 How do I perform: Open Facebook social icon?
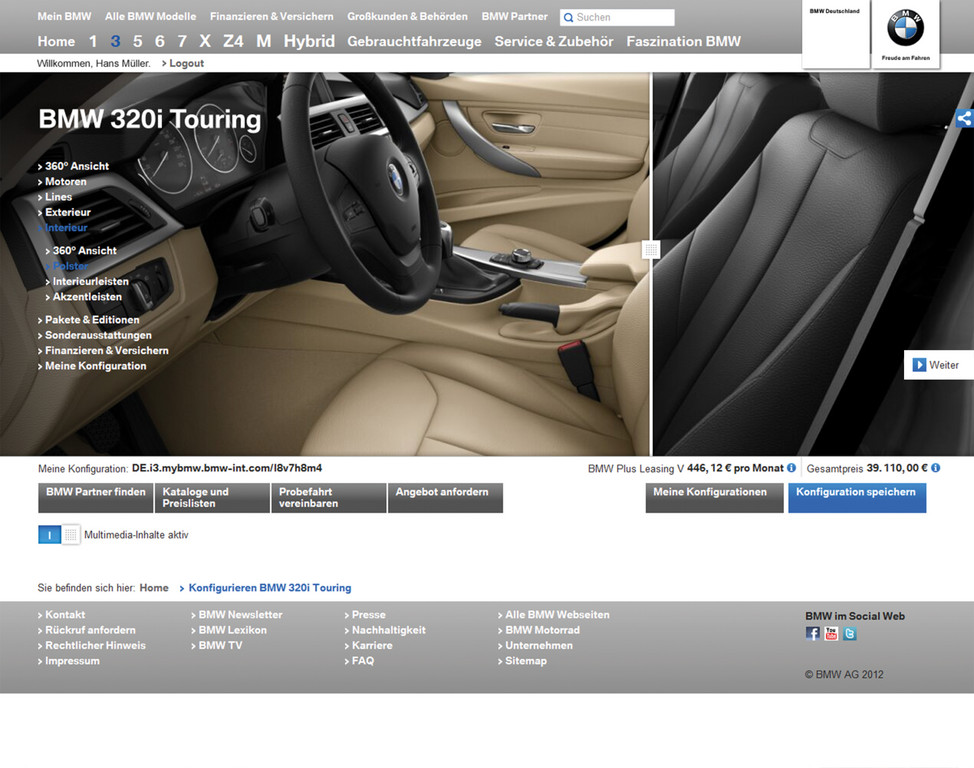click(812, 633)
